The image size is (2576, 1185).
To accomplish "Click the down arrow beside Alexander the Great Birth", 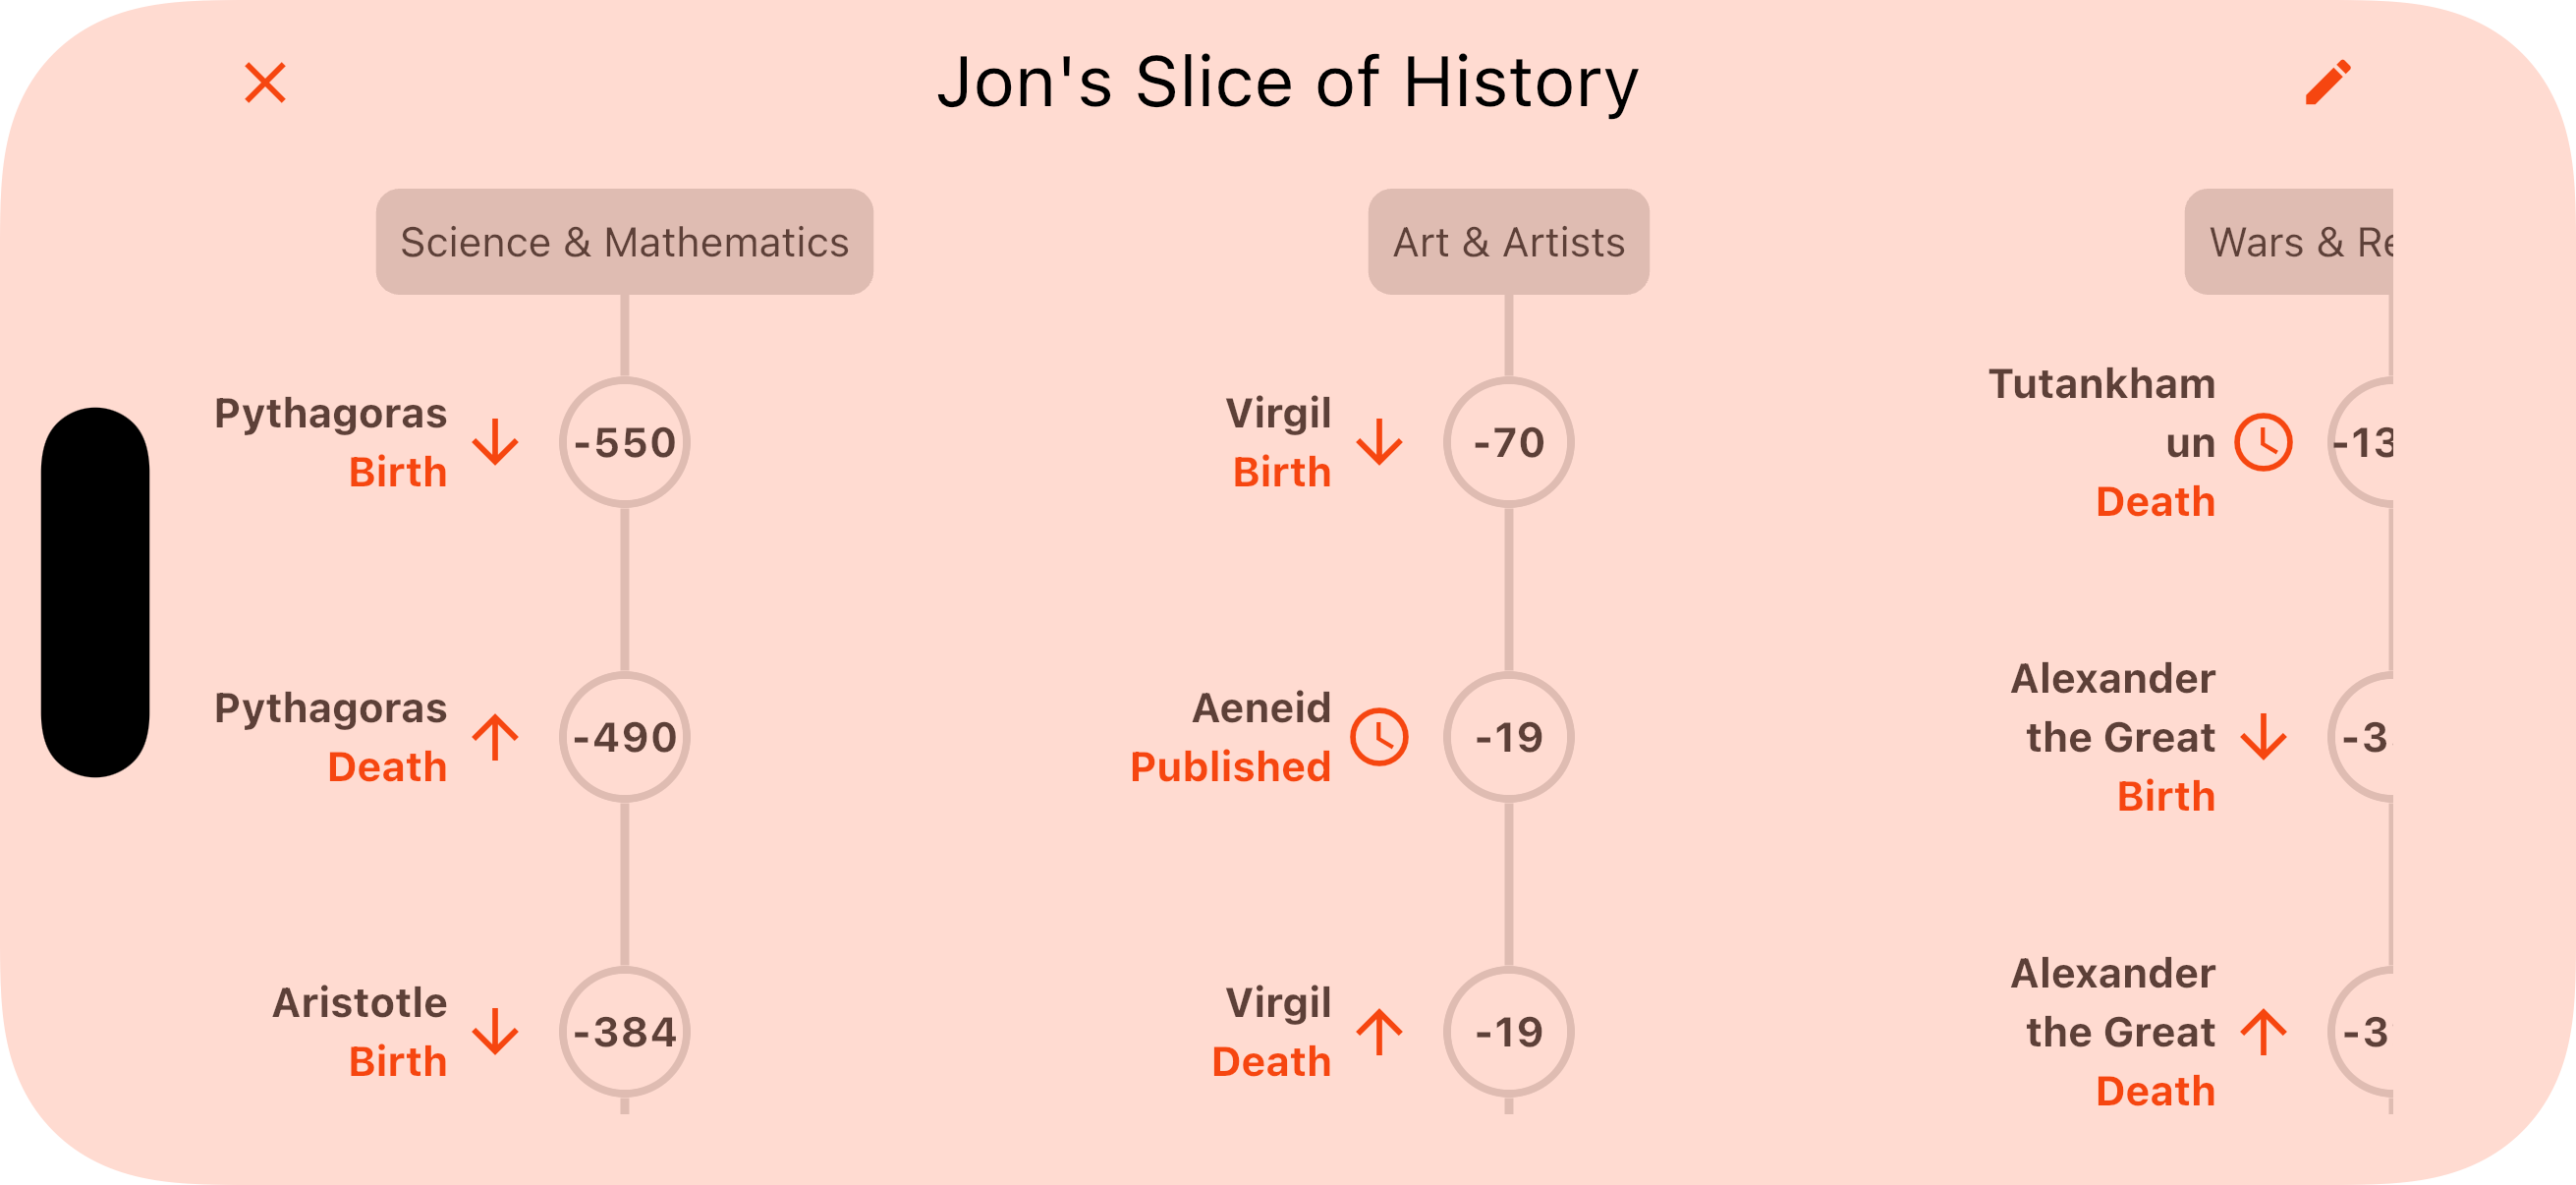I will point(2263,738).
